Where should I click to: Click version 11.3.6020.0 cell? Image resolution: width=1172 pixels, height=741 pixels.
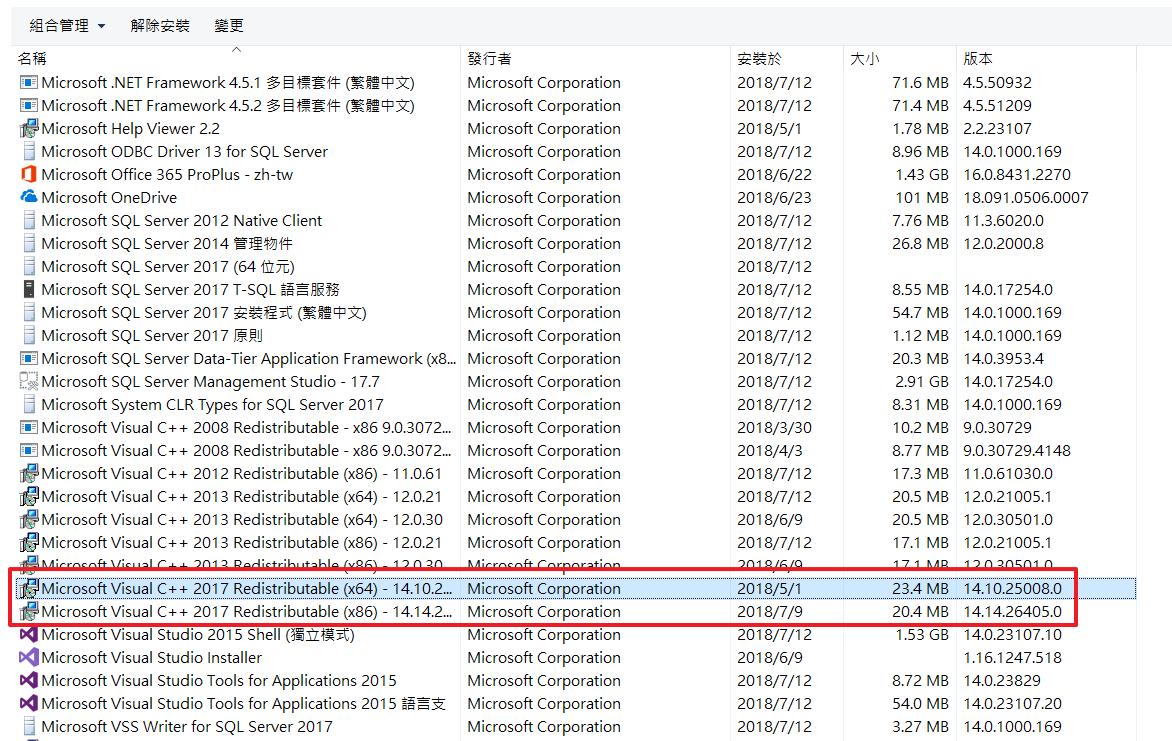click(x=1003, y=221)
